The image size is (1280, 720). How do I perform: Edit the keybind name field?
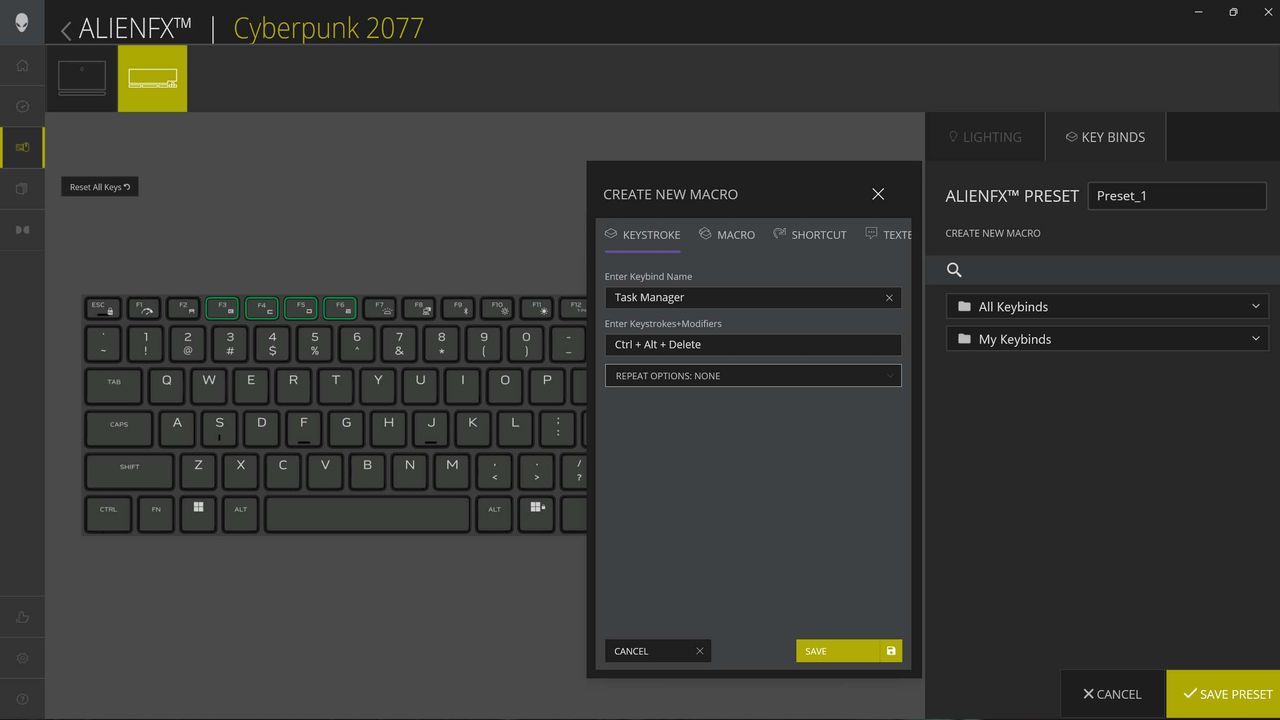[x=753, y=297]
